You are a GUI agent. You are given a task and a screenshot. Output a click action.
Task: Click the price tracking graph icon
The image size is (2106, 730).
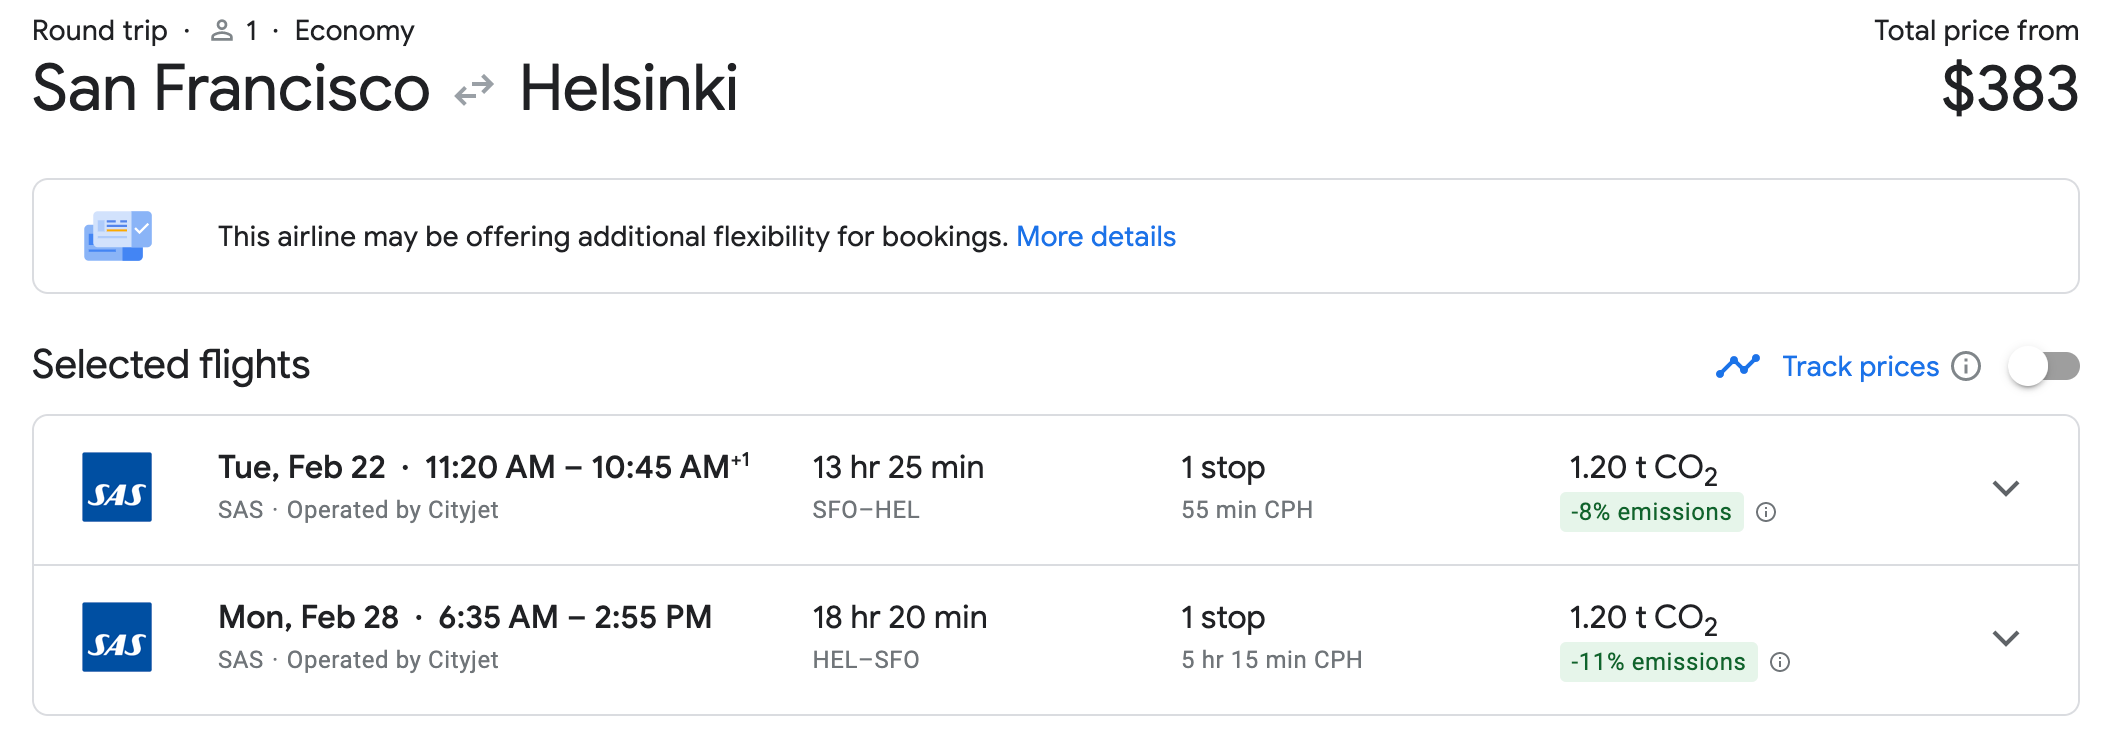[1738, 367]
